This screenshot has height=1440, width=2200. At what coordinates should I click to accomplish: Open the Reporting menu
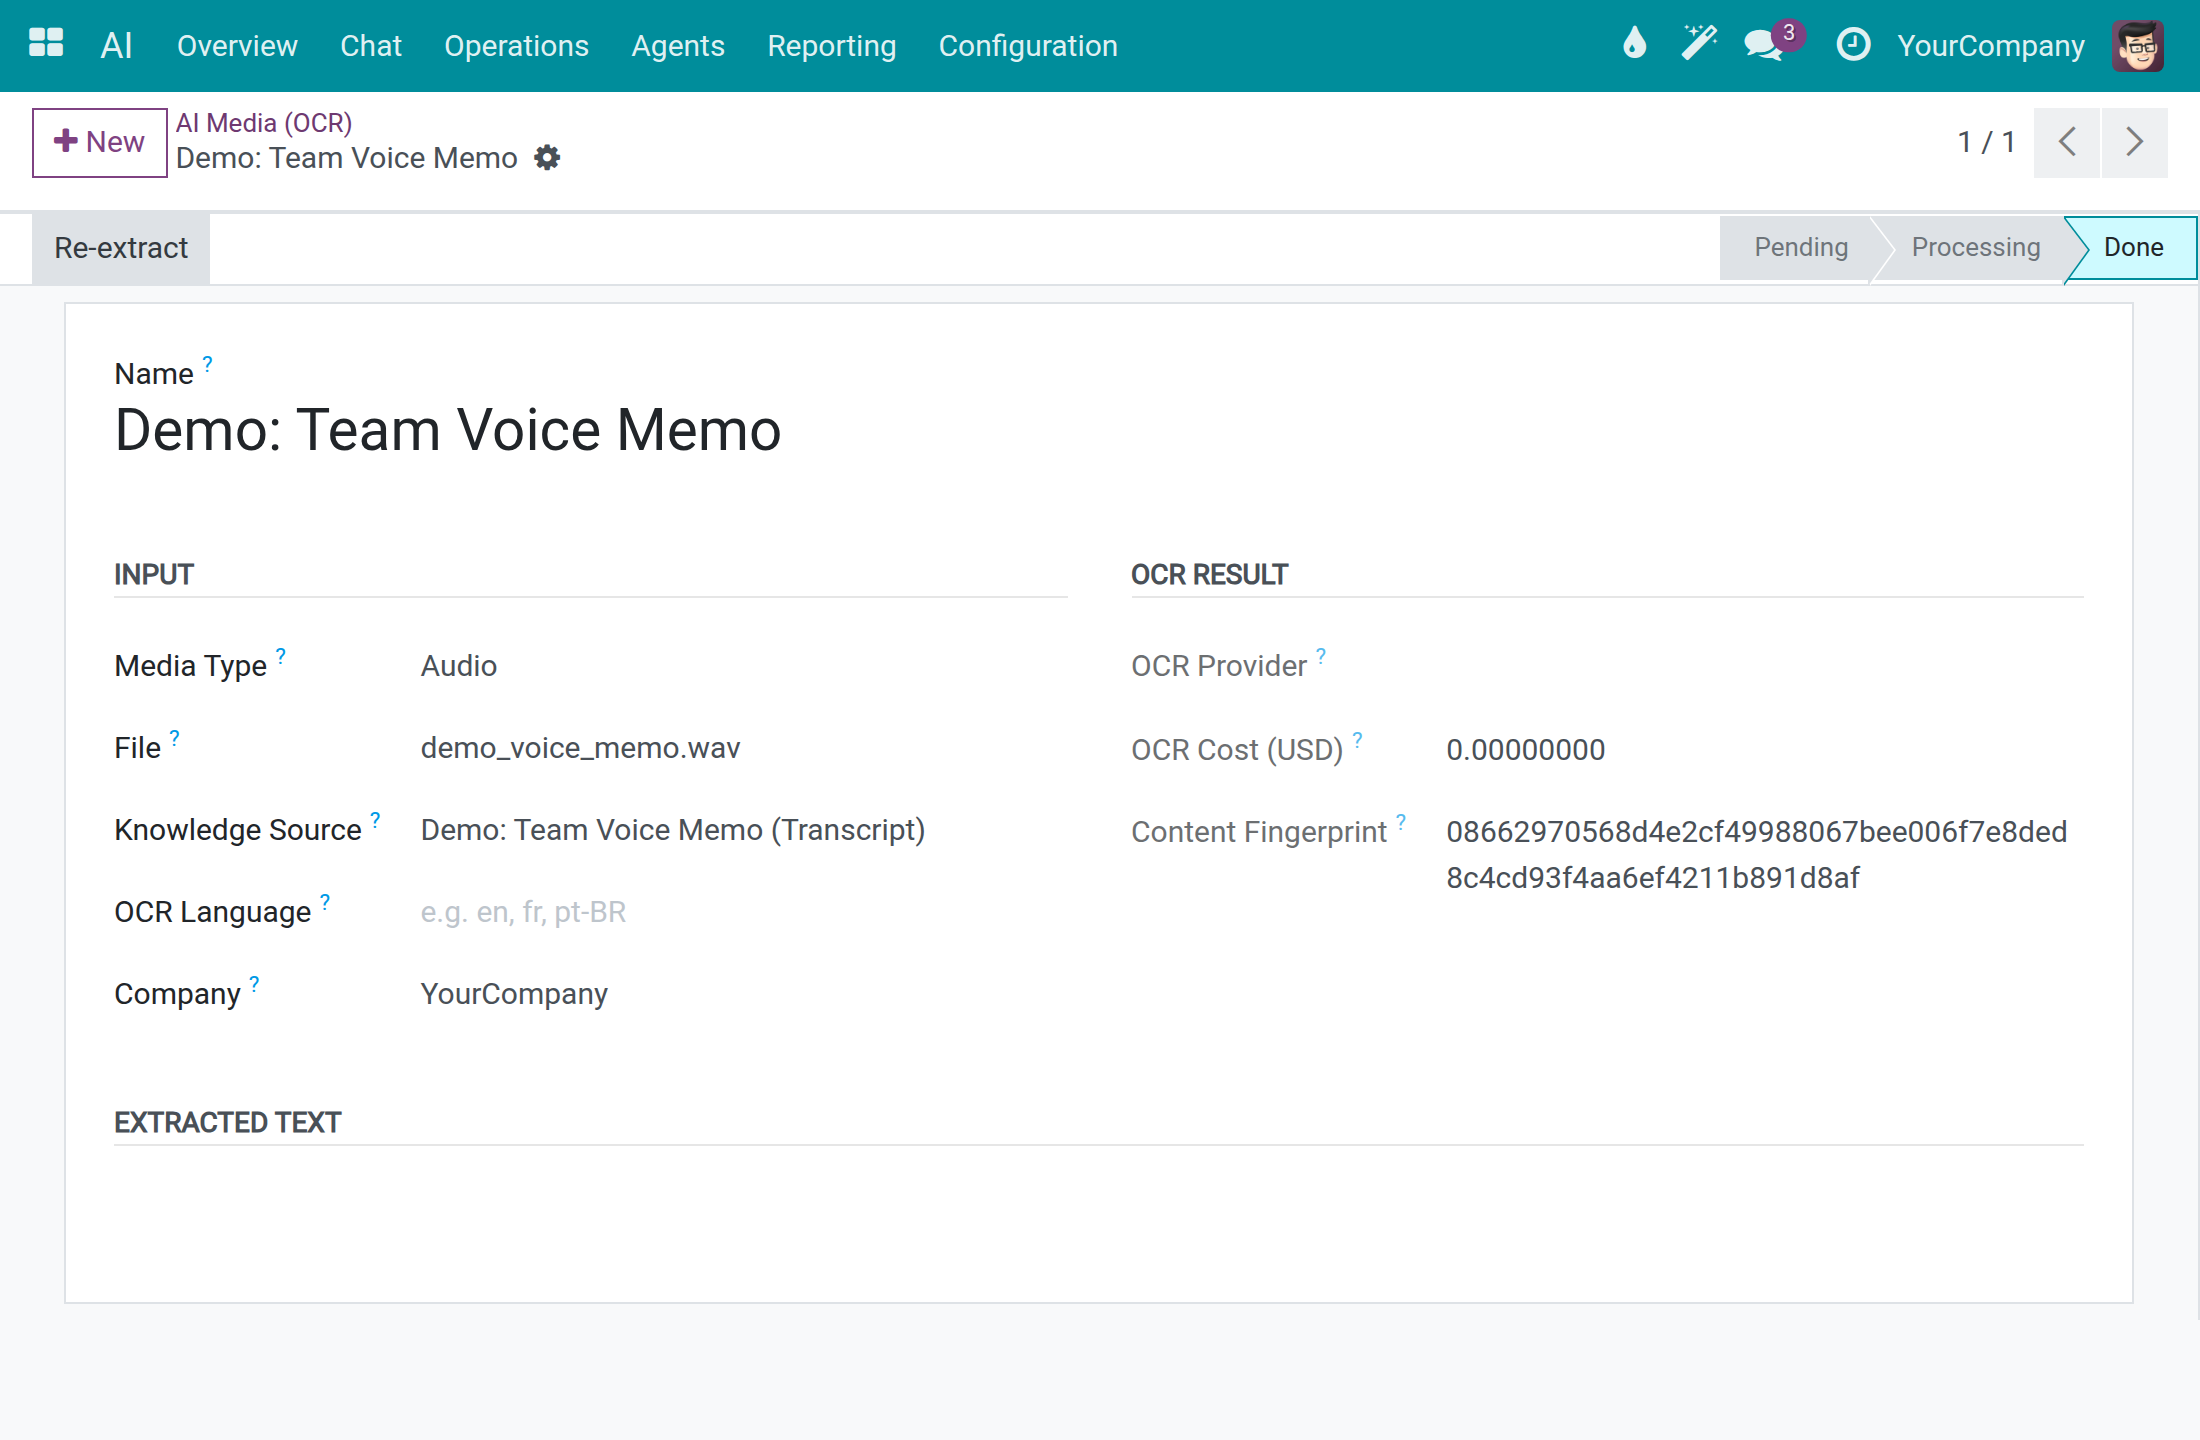[x=832, y=46]
